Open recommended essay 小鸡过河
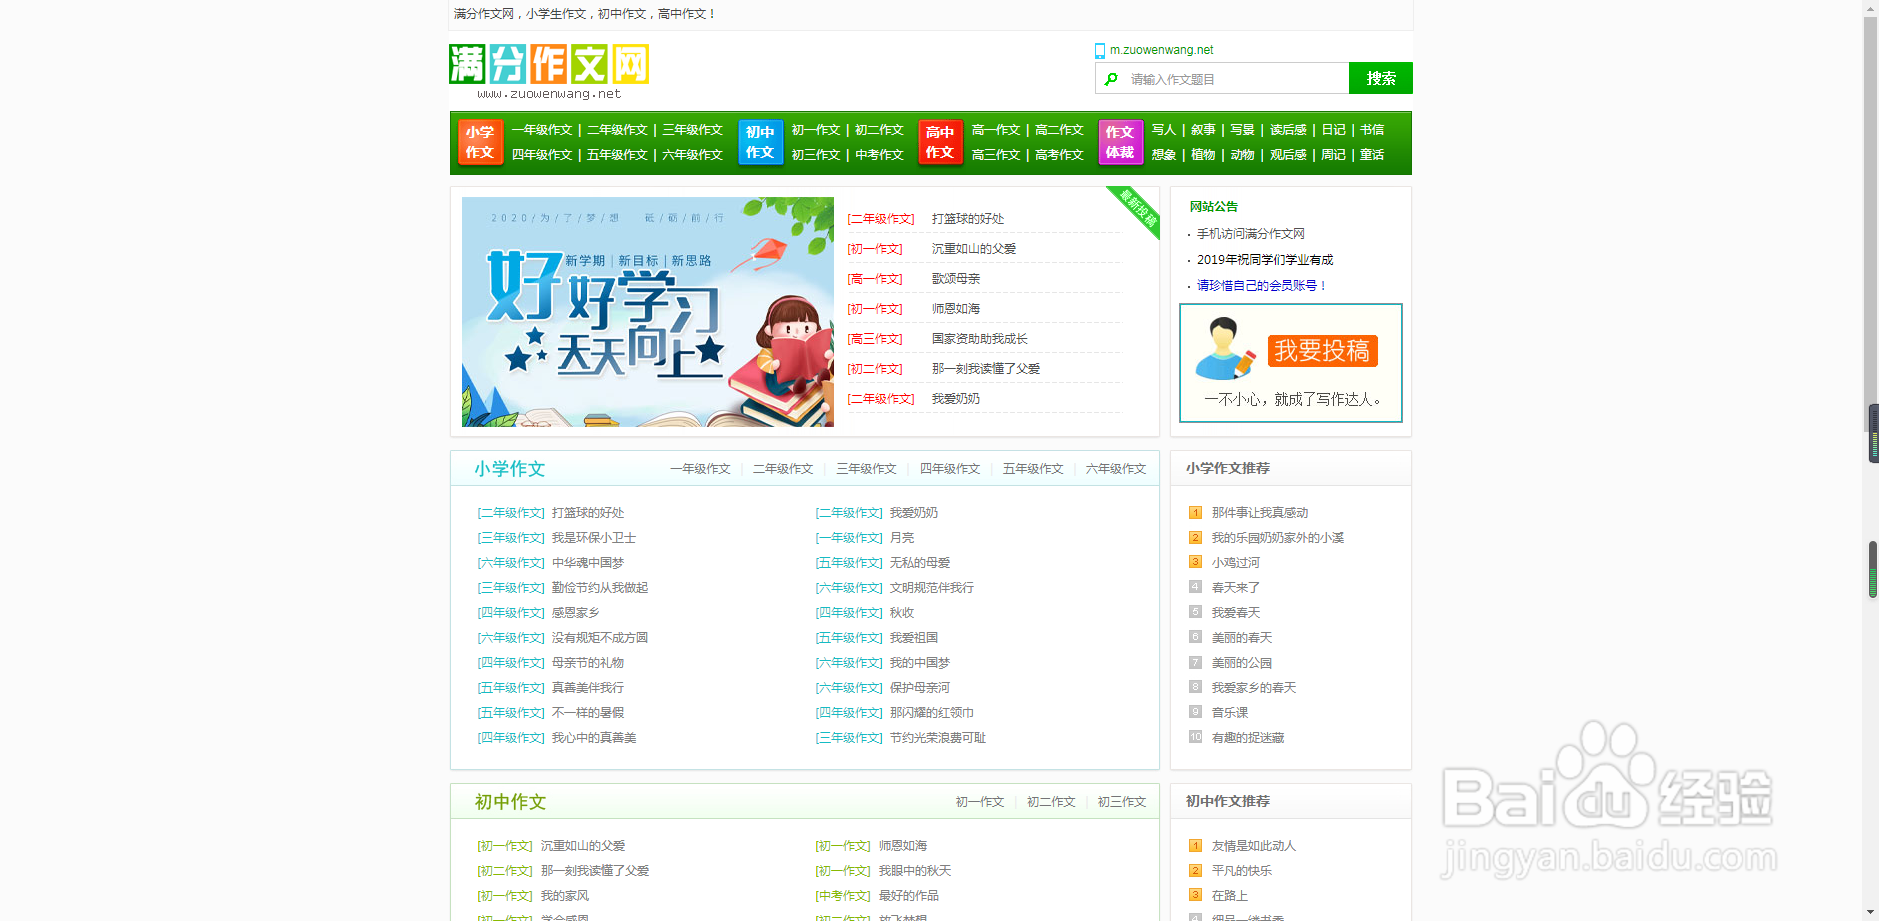Screen dimensions: 1879x921 tap(1236, 562)
